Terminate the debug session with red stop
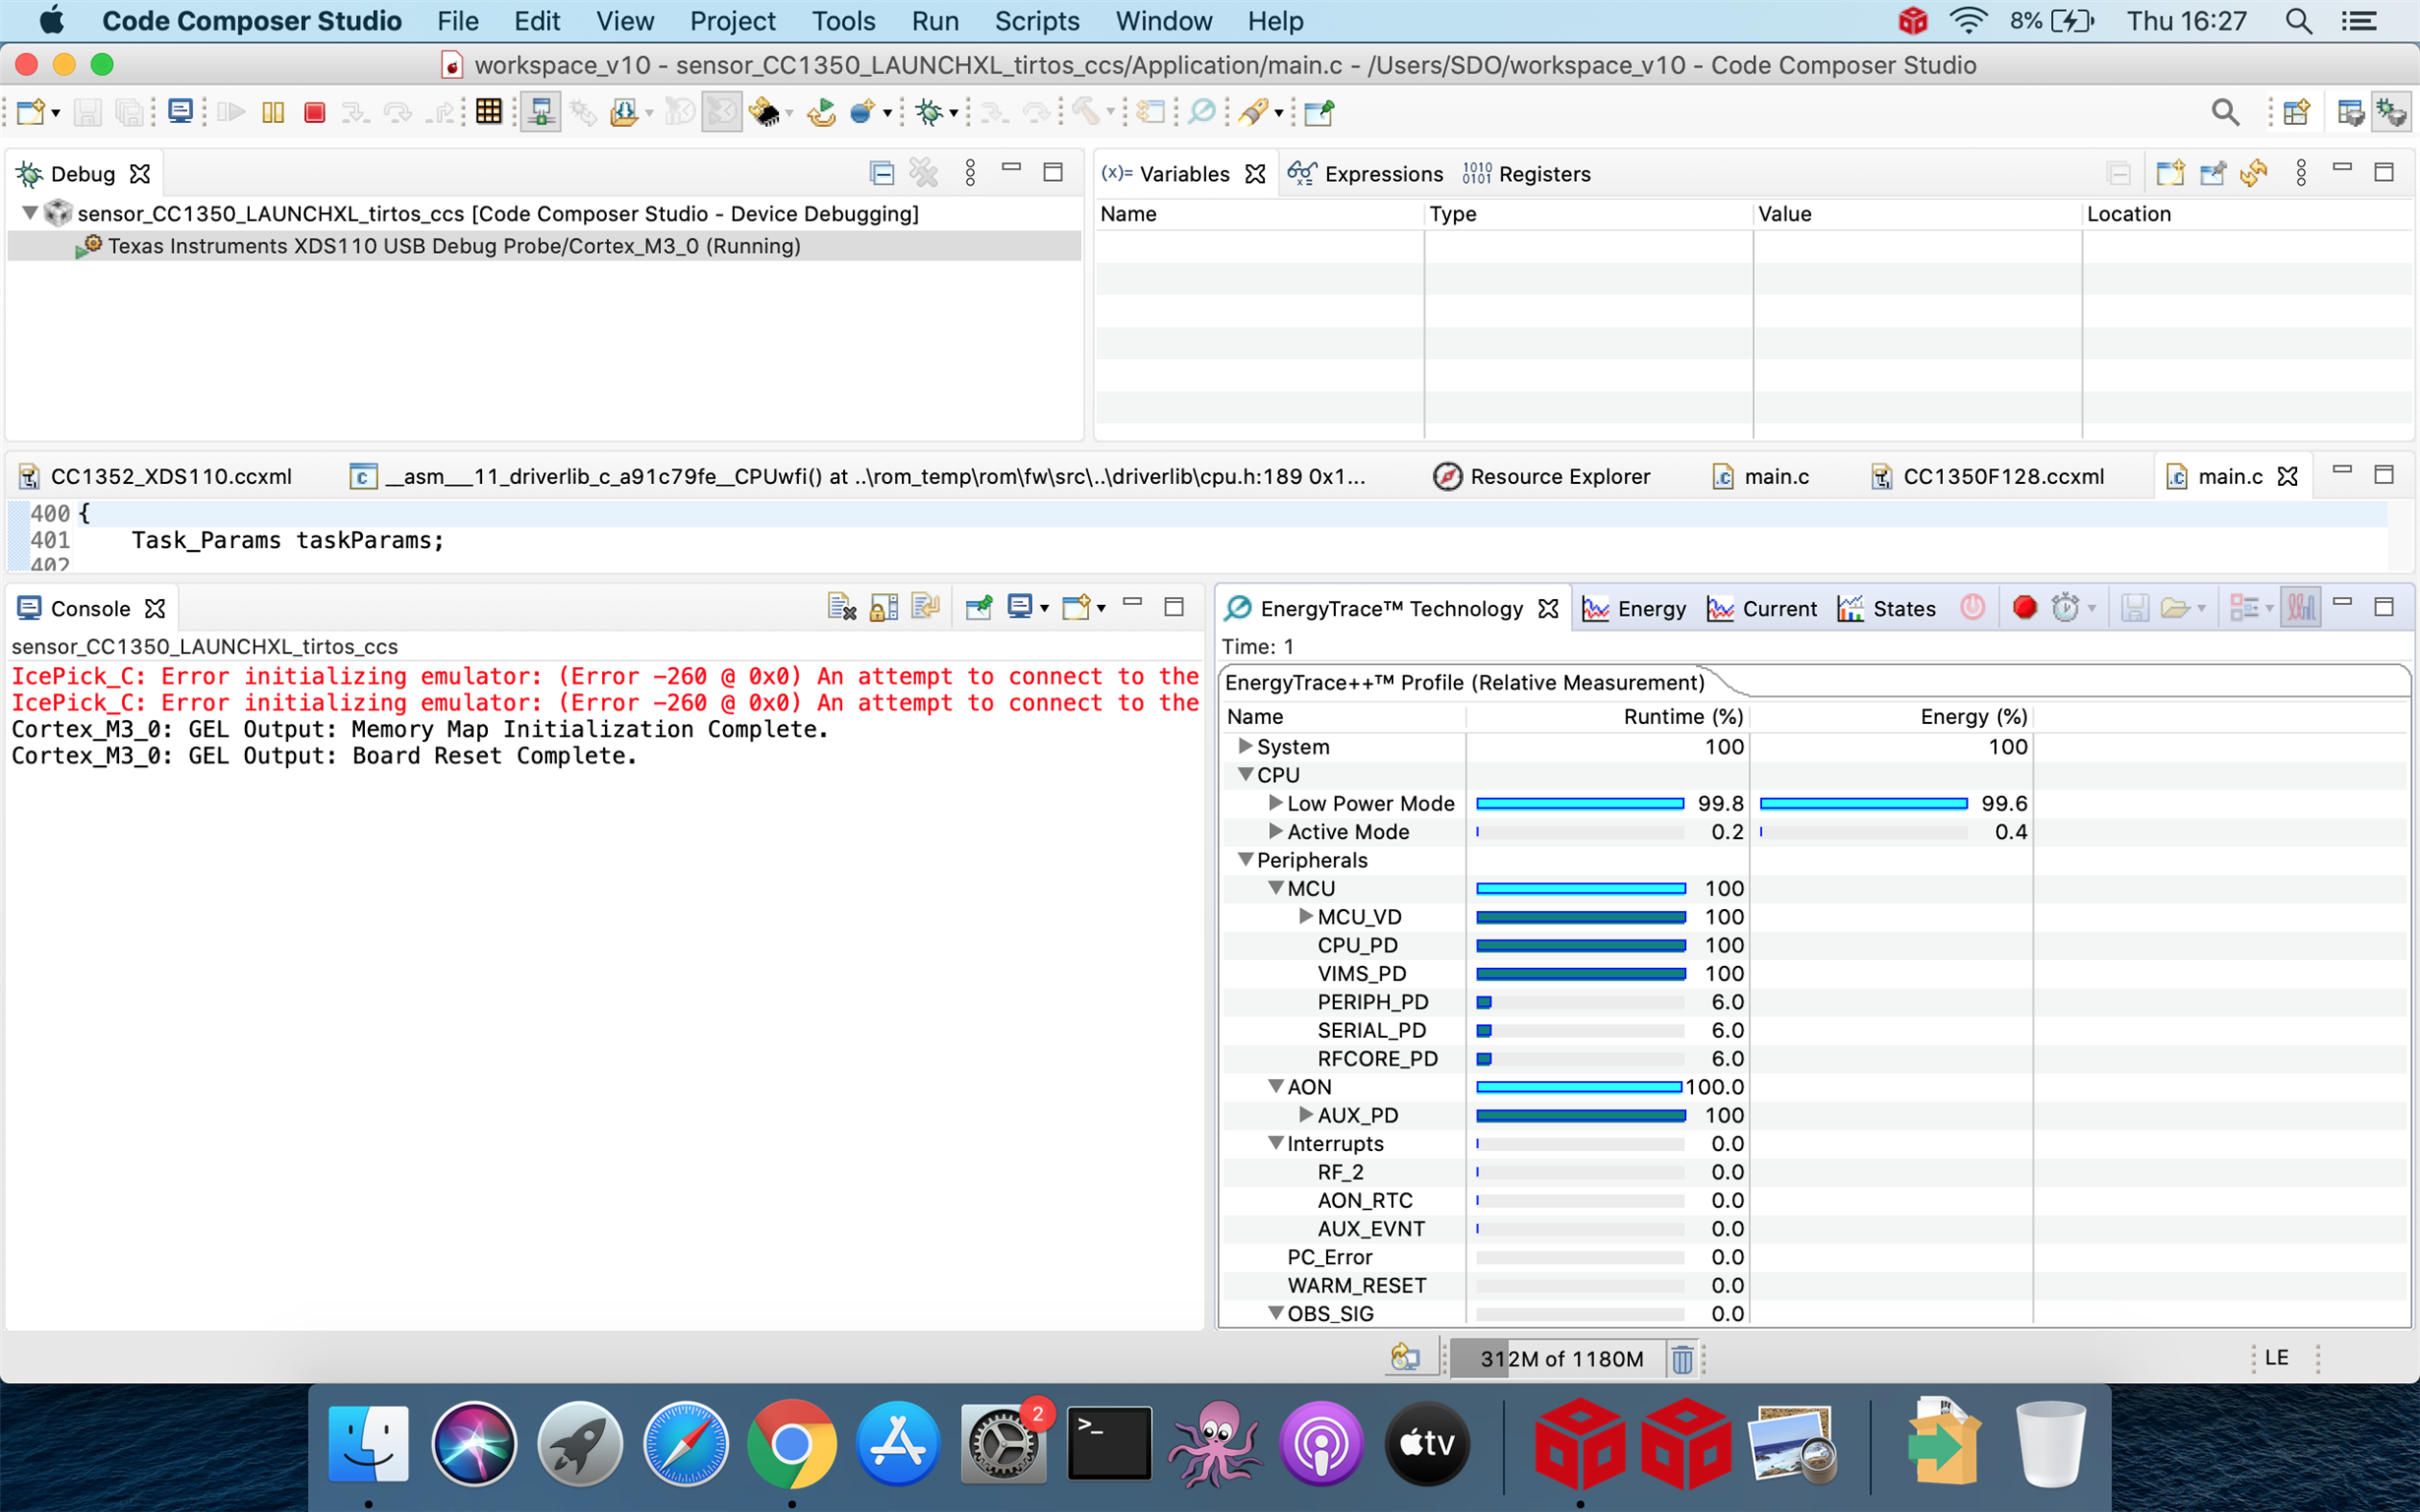Image resolution: width=2420 pixels, height=1512 pixels. coord(315,112)
